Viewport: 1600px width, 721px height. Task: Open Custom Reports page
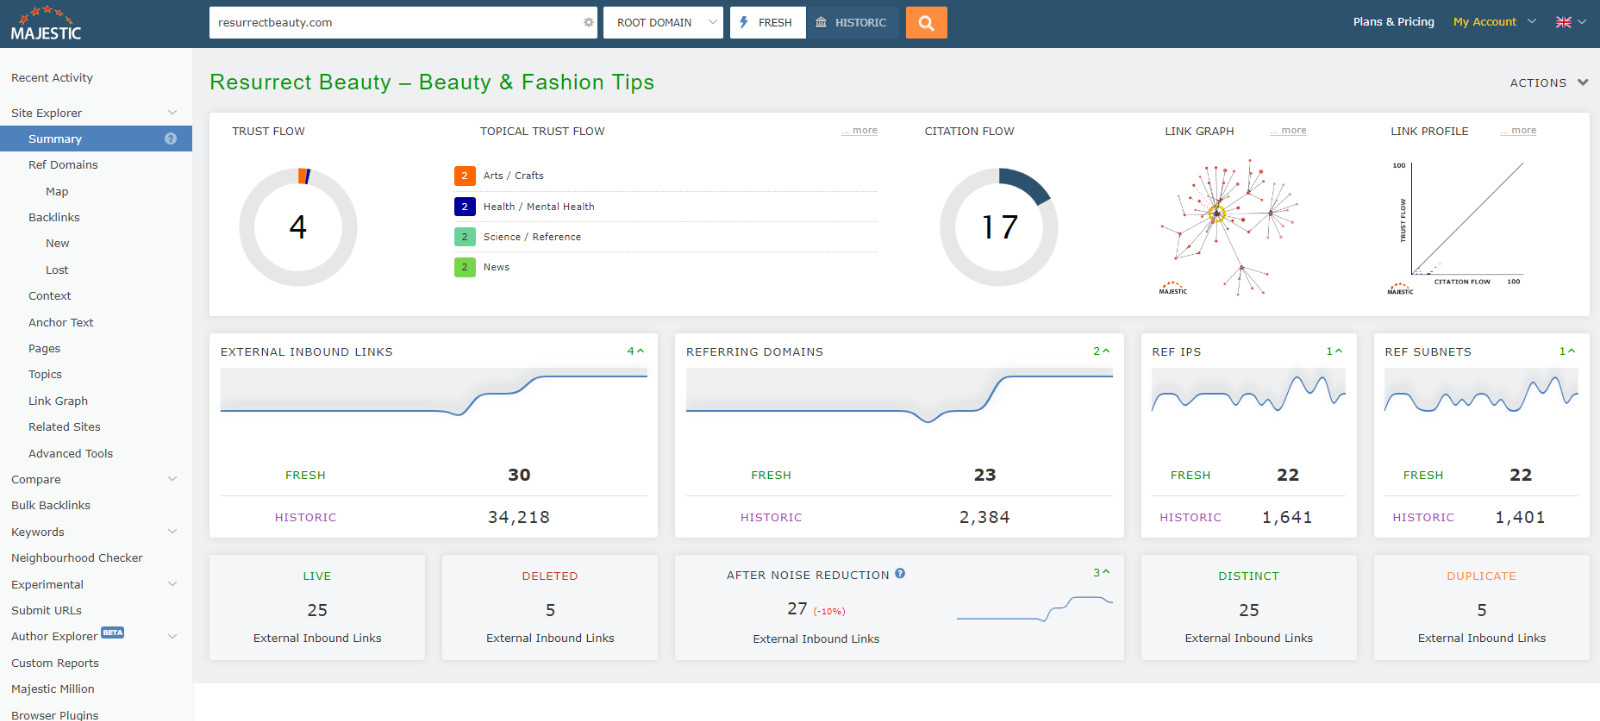(55, 663)
